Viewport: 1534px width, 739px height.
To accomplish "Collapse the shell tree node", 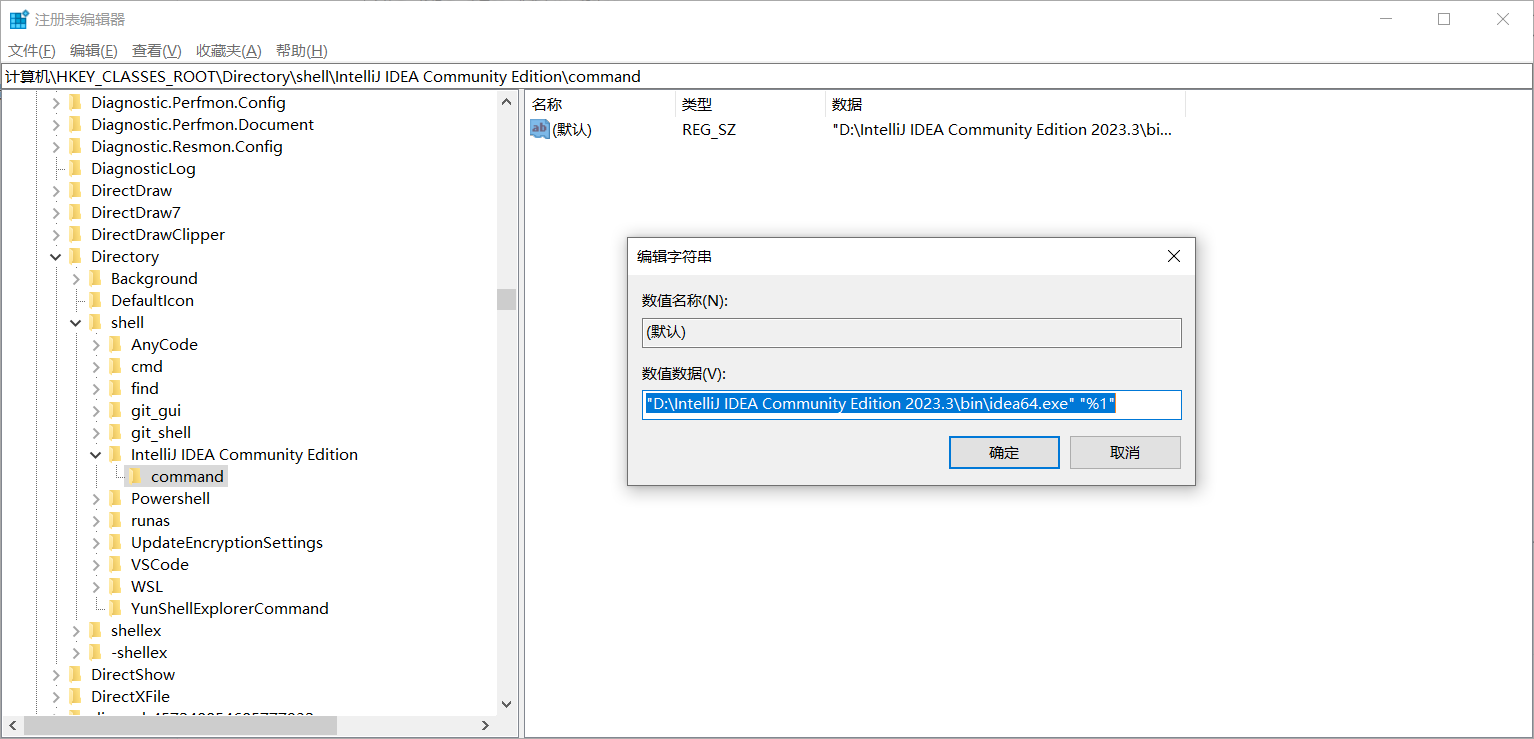I will tap(76, 323).
